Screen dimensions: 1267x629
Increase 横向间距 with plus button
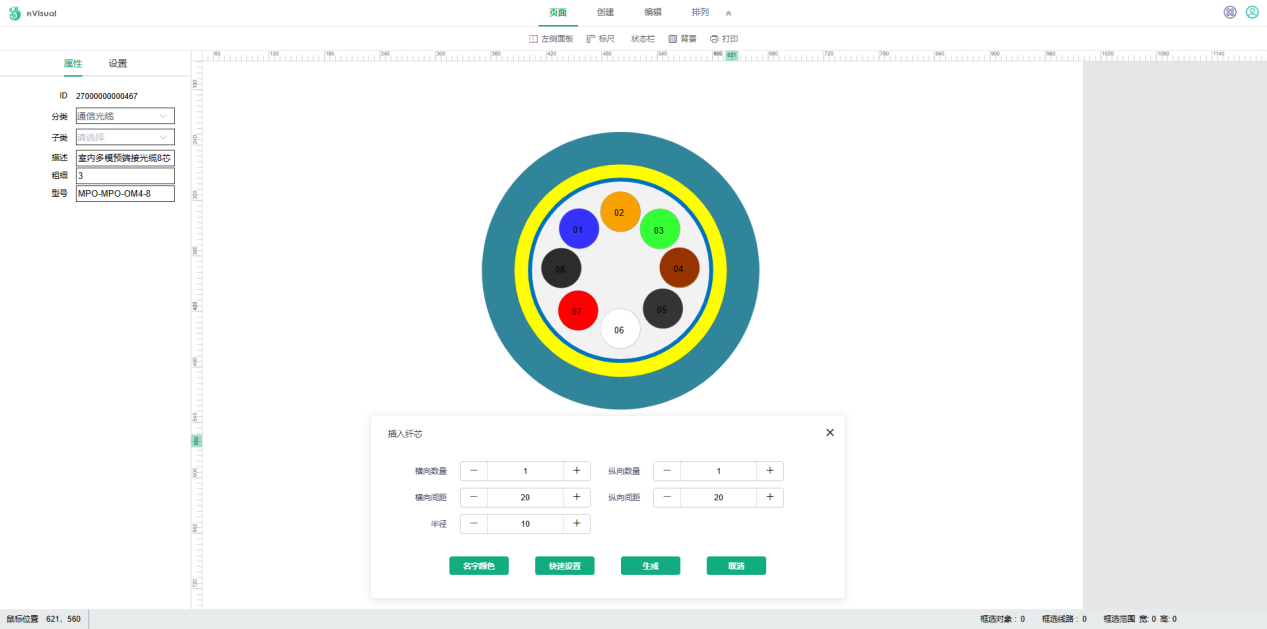[577, 497]
